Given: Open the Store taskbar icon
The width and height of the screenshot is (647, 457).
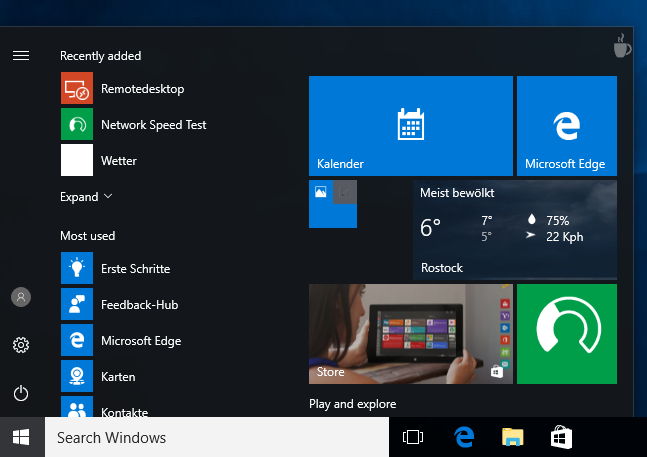Looking at the screenshot, I should [561, 437].
